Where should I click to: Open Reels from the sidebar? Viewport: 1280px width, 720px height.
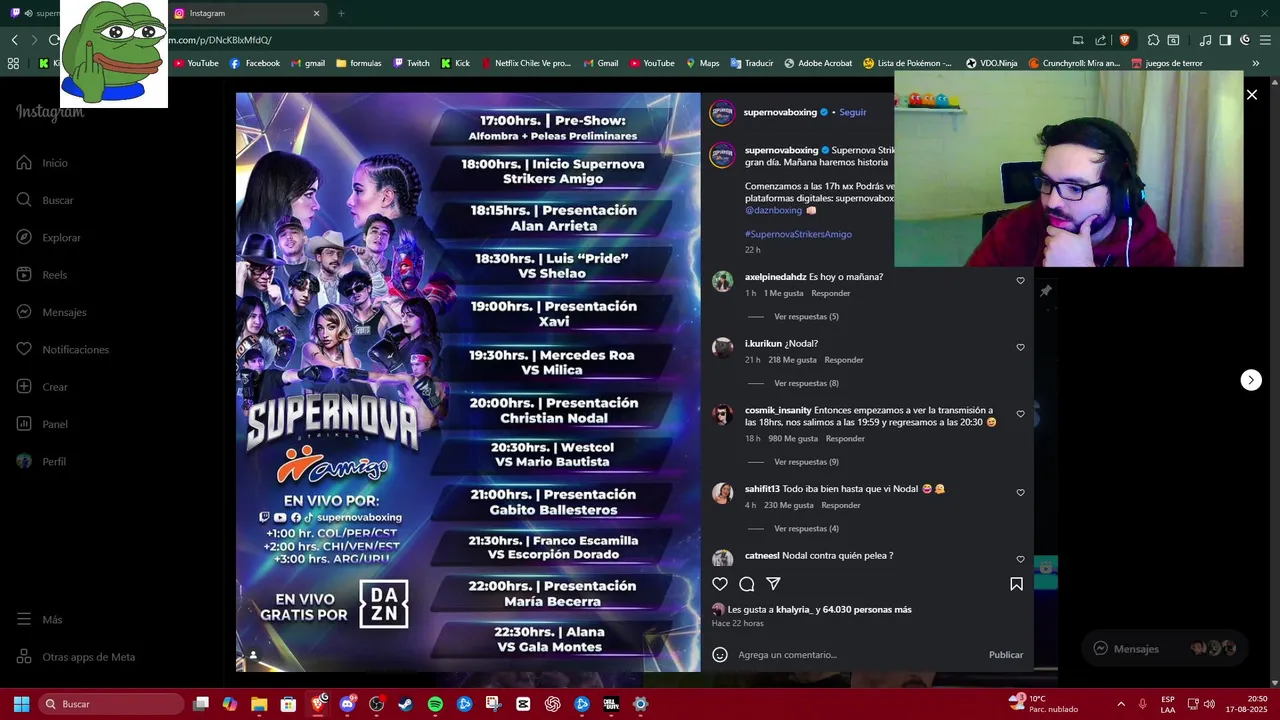coord(41,275)
